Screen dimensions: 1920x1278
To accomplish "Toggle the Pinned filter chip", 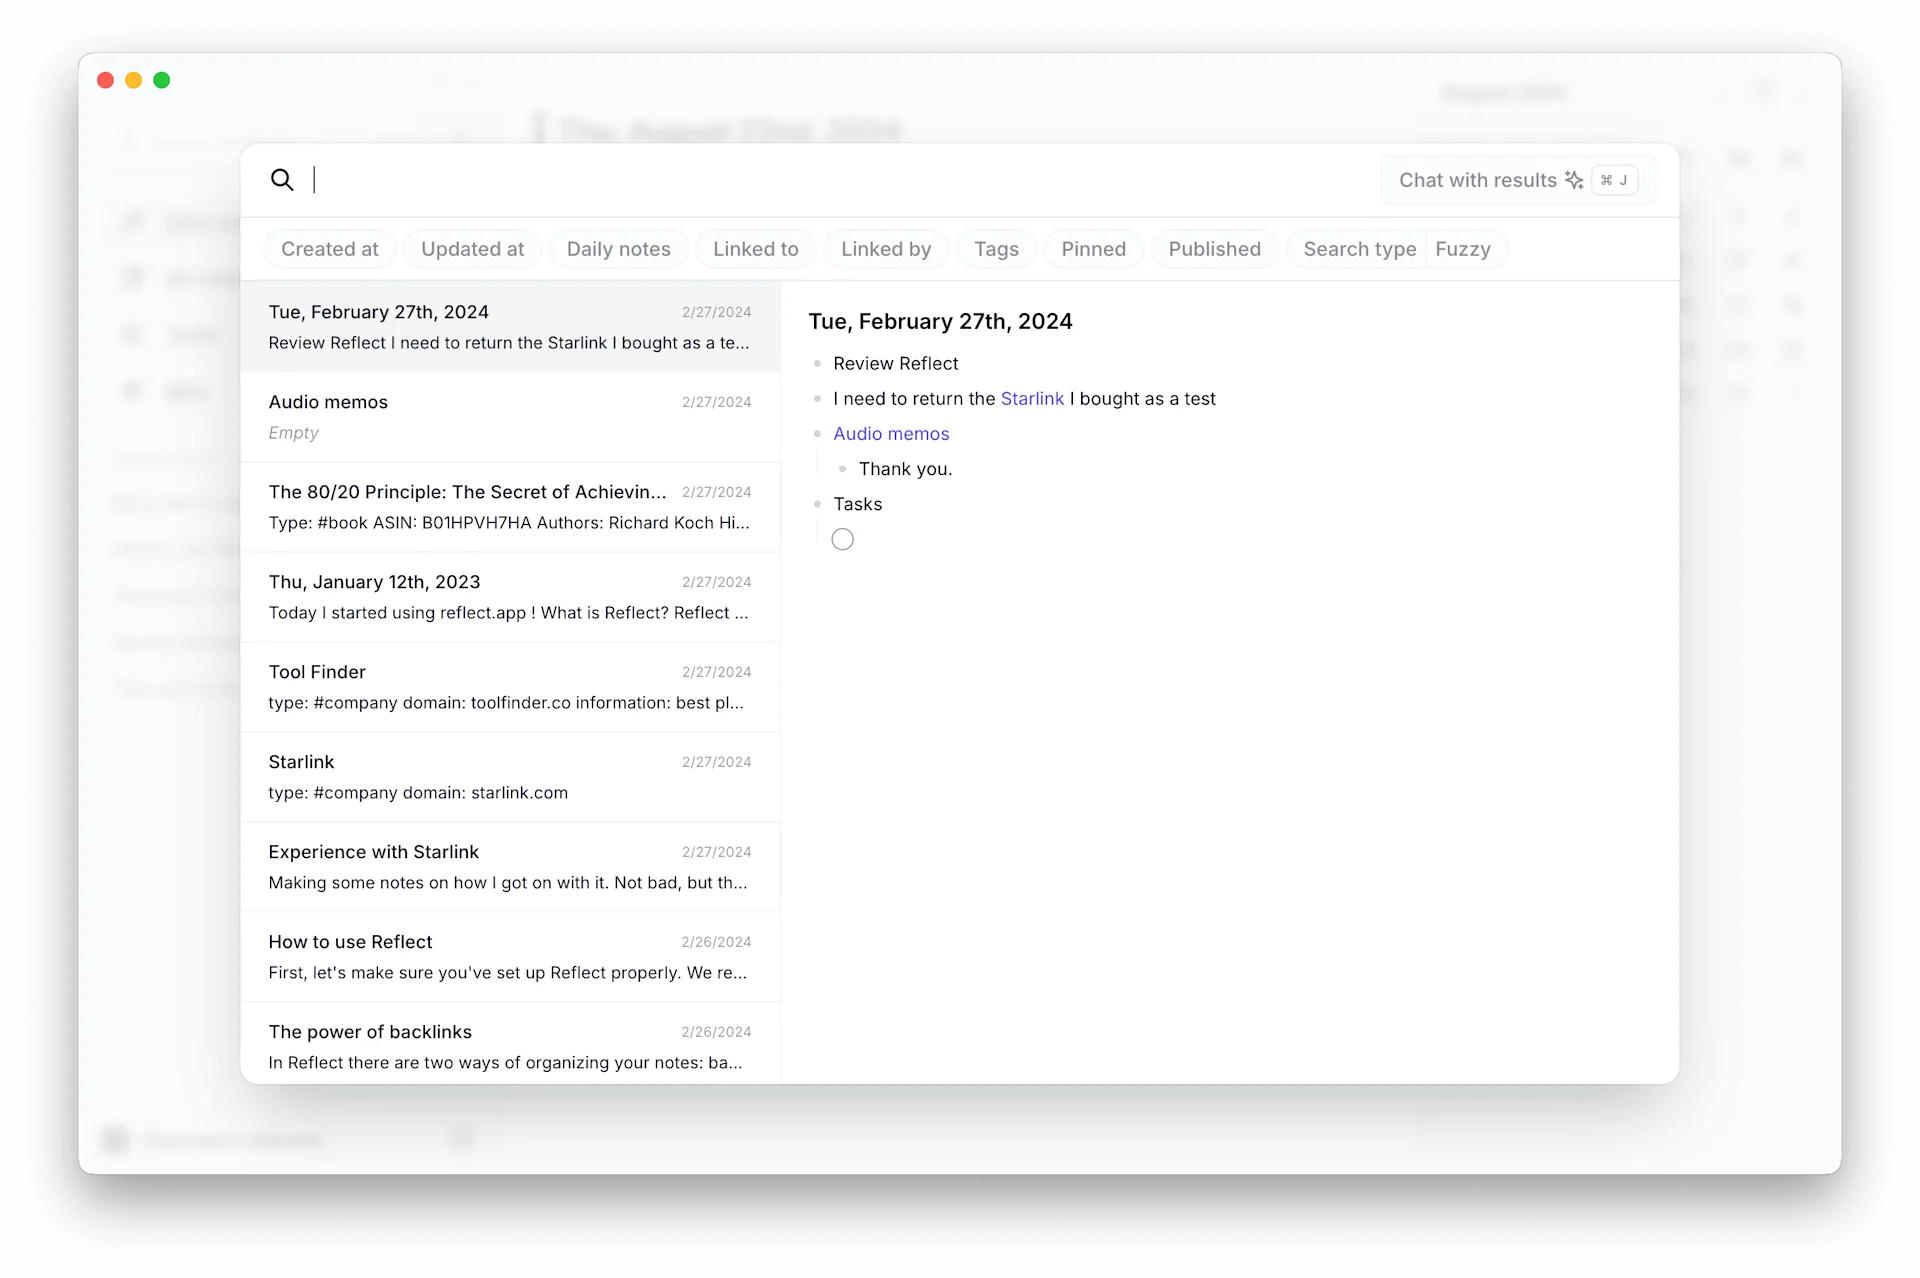I will pyautogui.click(x=1093, y=249).
